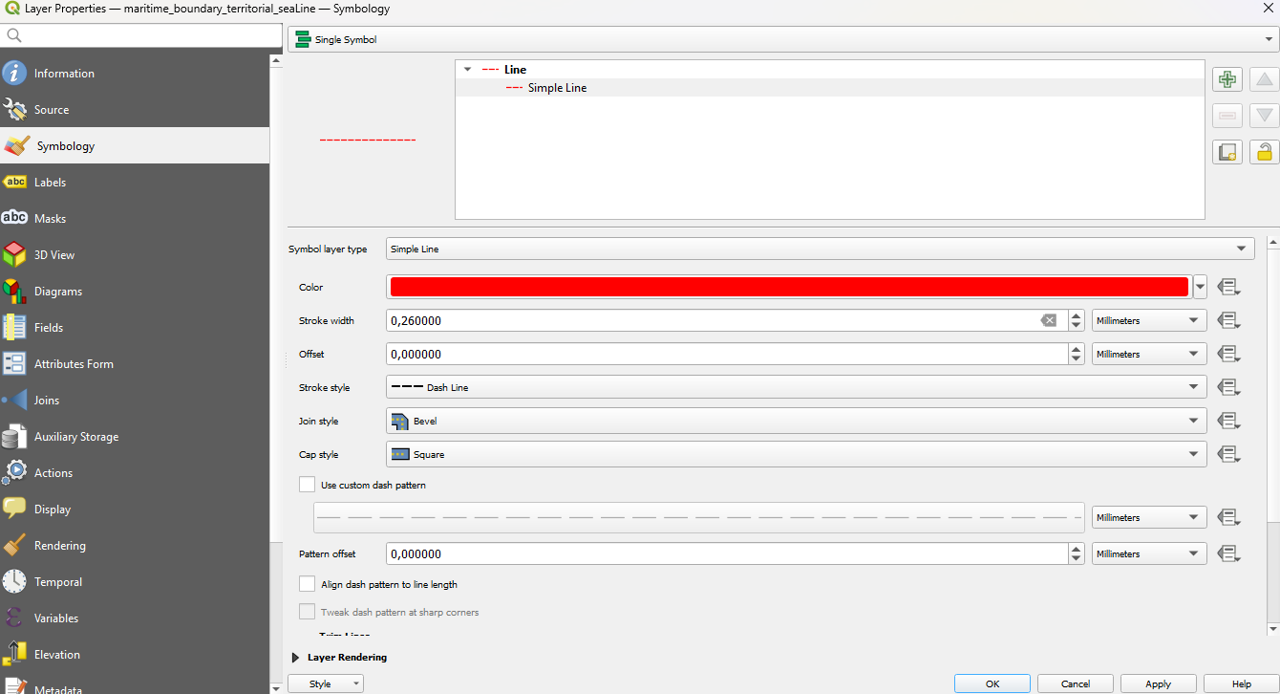Open the Single Symbol renderer dropdown
Image resolution: width=1280 pixels, height=694 pixels.
click(x=782, y=40)
